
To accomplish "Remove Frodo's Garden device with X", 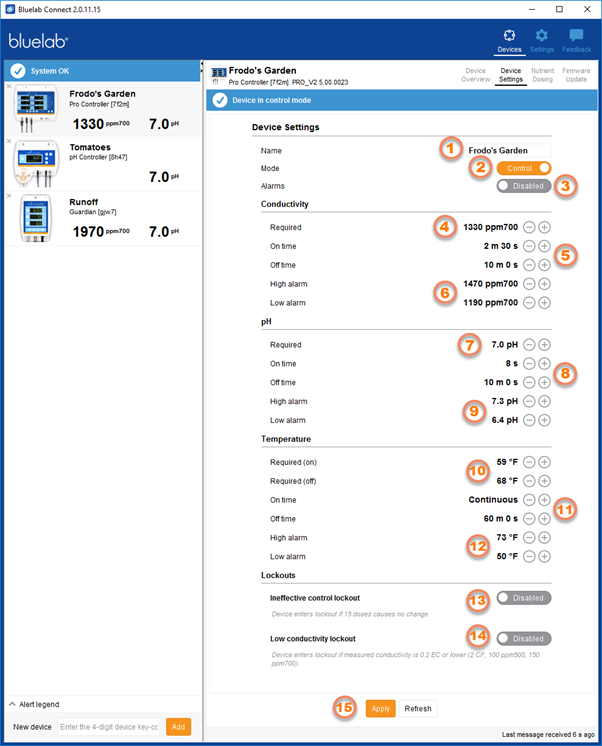I will pyautogui.click(x=9, y=86).
